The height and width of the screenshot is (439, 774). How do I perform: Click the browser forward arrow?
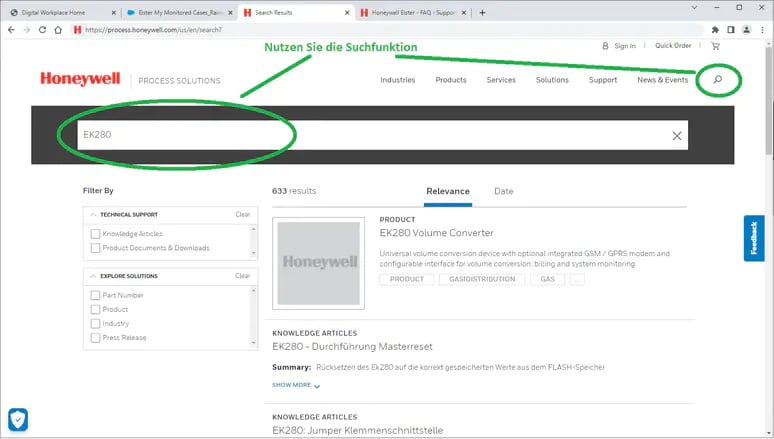coord(27,30)
